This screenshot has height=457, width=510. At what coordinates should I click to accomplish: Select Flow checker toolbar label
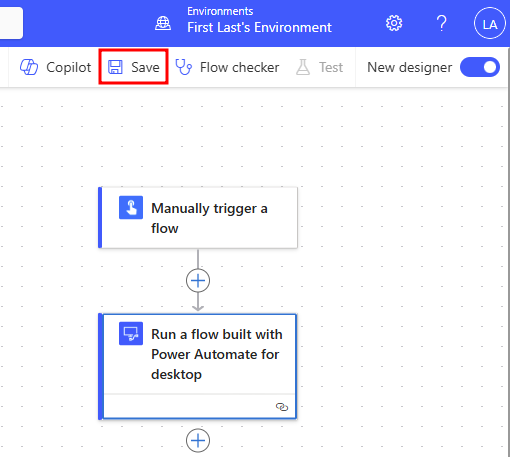[239, 67]
